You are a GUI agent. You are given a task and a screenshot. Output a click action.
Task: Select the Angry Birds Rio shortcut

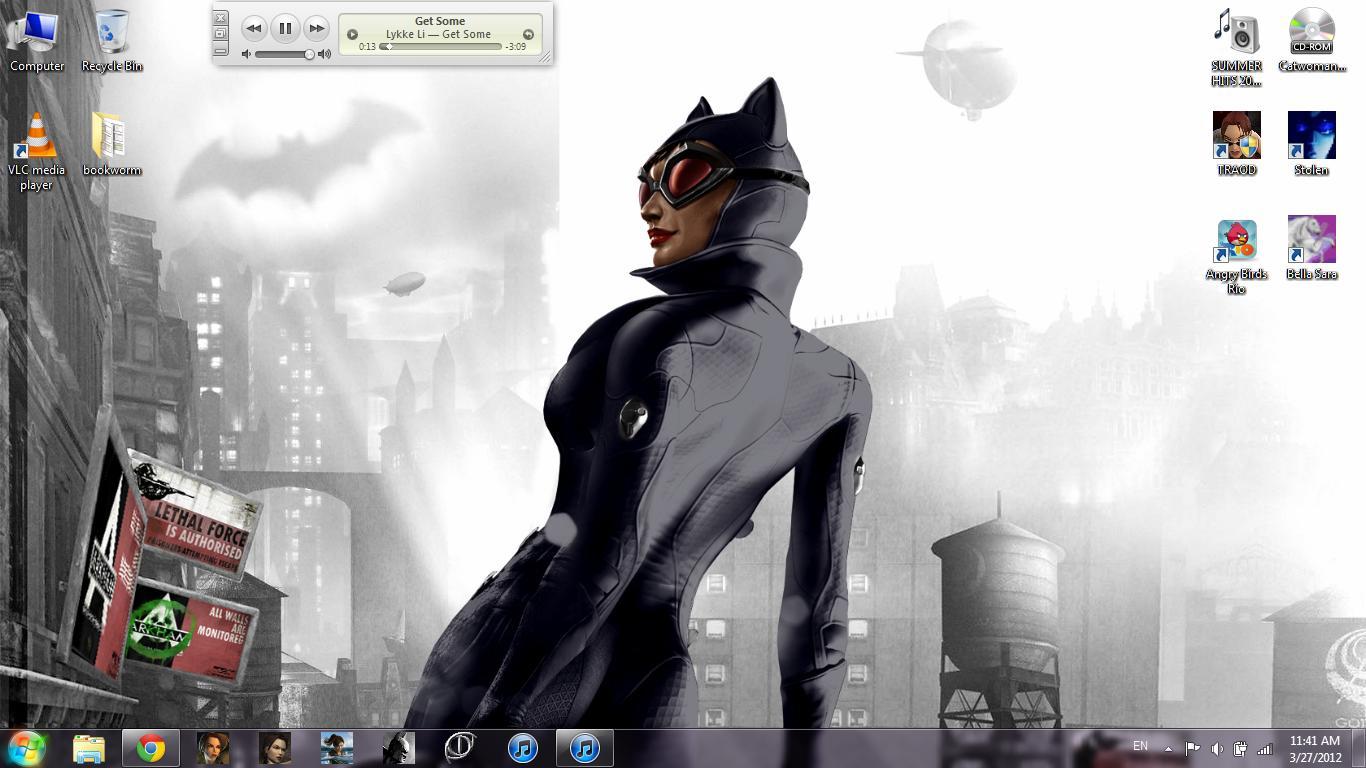point(1237,256)
